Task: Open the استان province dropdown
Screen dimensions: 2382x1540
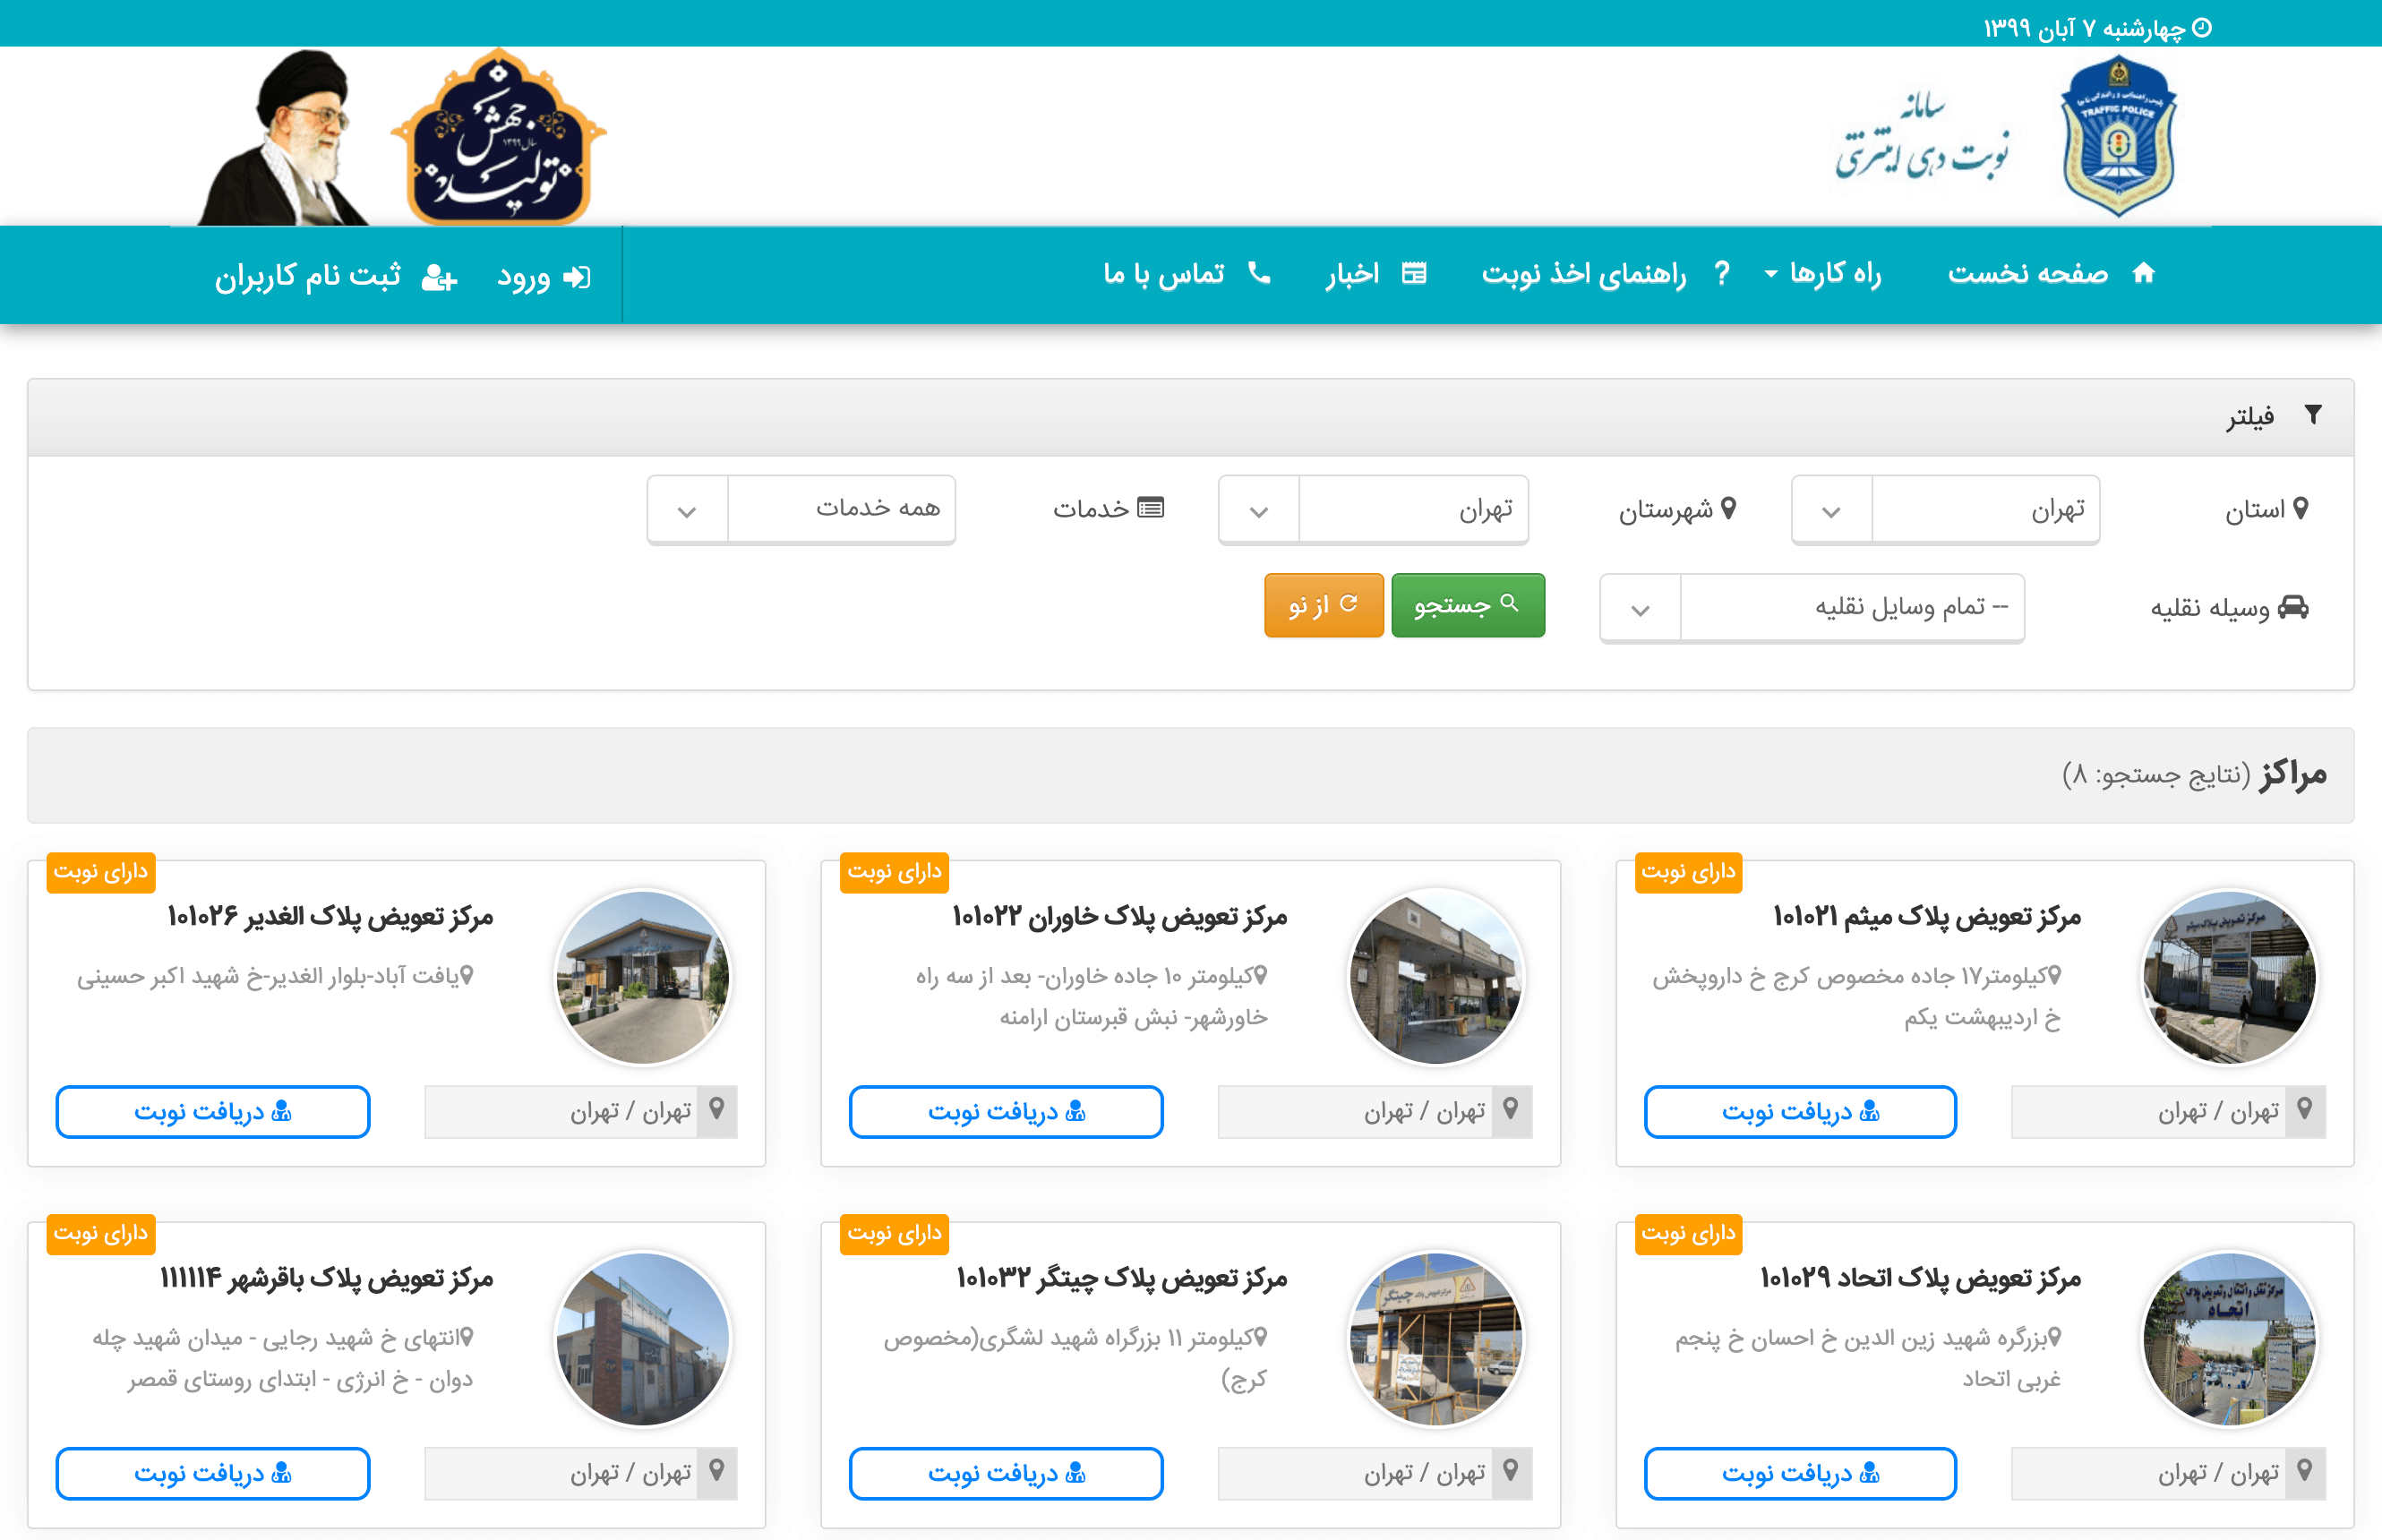Action: point(1945,509)
